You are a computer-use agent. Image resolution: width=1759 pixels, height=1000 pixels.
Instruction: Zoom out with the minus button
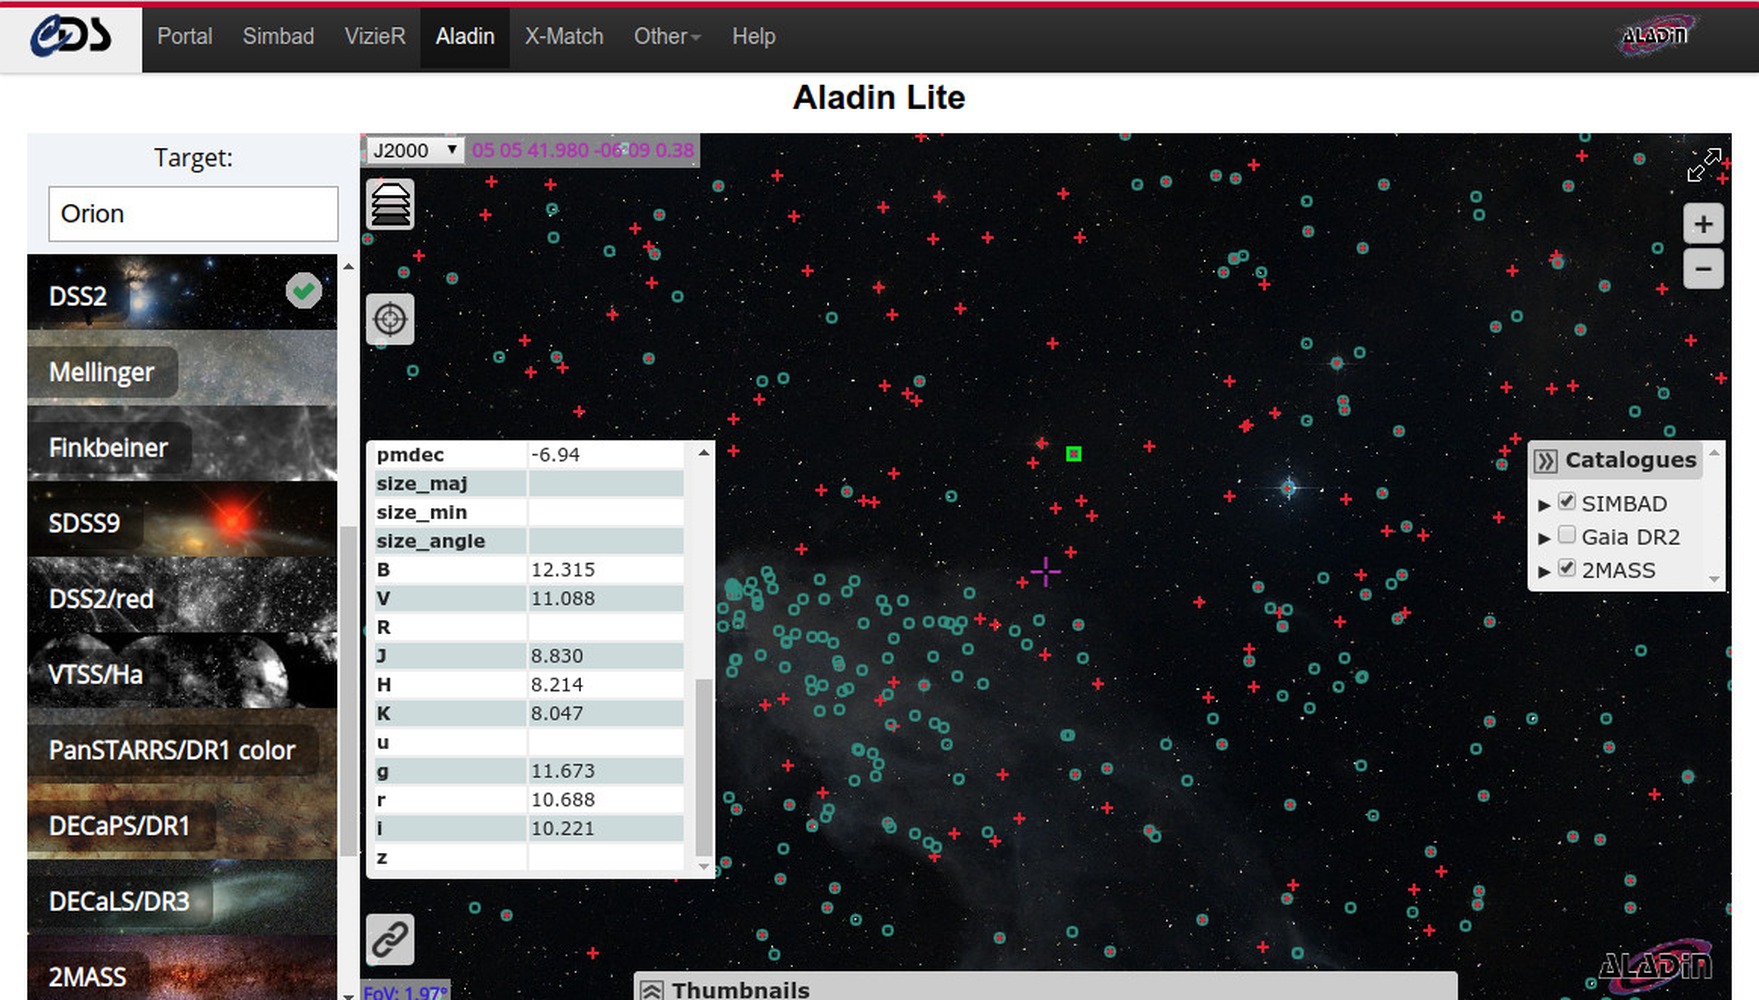pos(1703,268)
